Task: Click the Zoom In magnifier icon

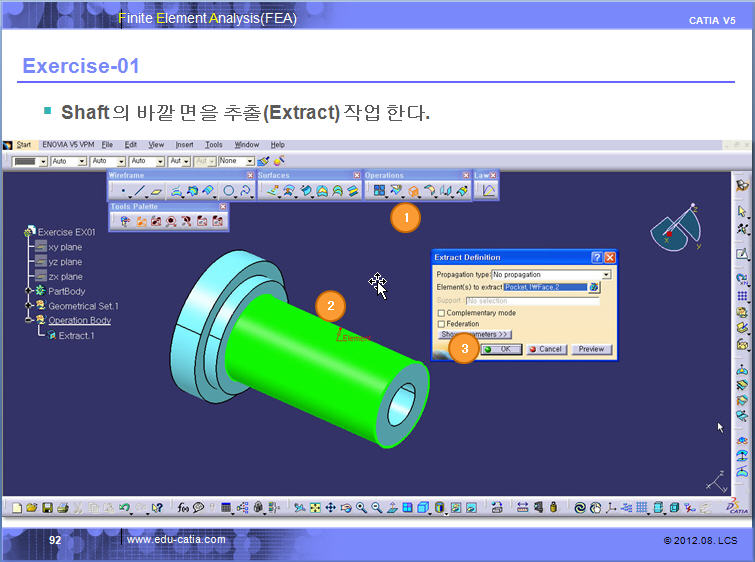Action: coord(361,507)
